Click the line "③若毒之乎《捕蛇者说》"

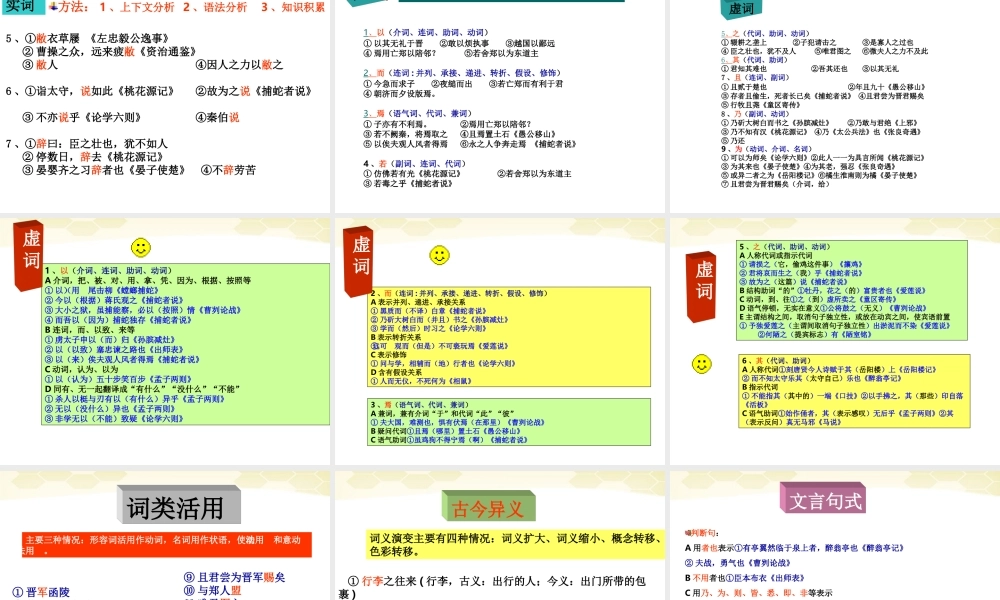pos(408,184)
